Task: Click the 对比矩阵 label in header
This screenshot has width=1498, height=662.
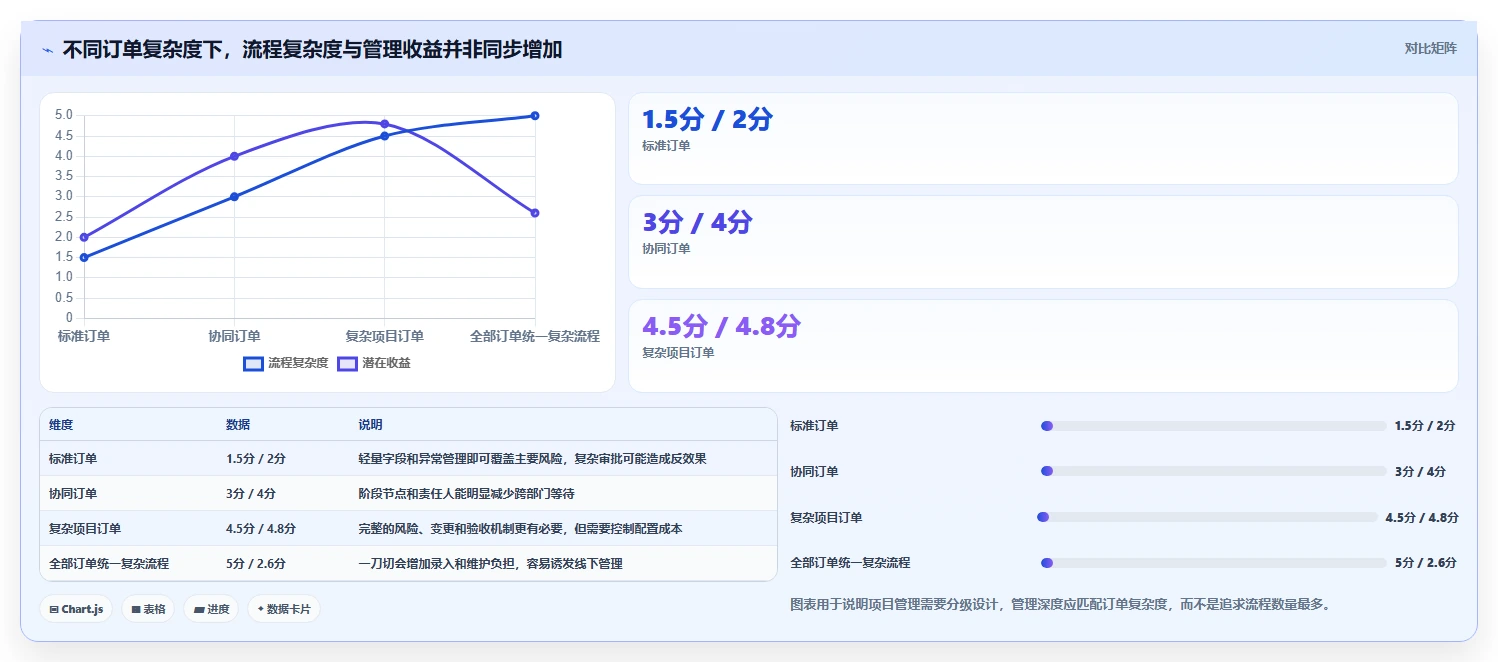Action: (x=1430, y=48)
